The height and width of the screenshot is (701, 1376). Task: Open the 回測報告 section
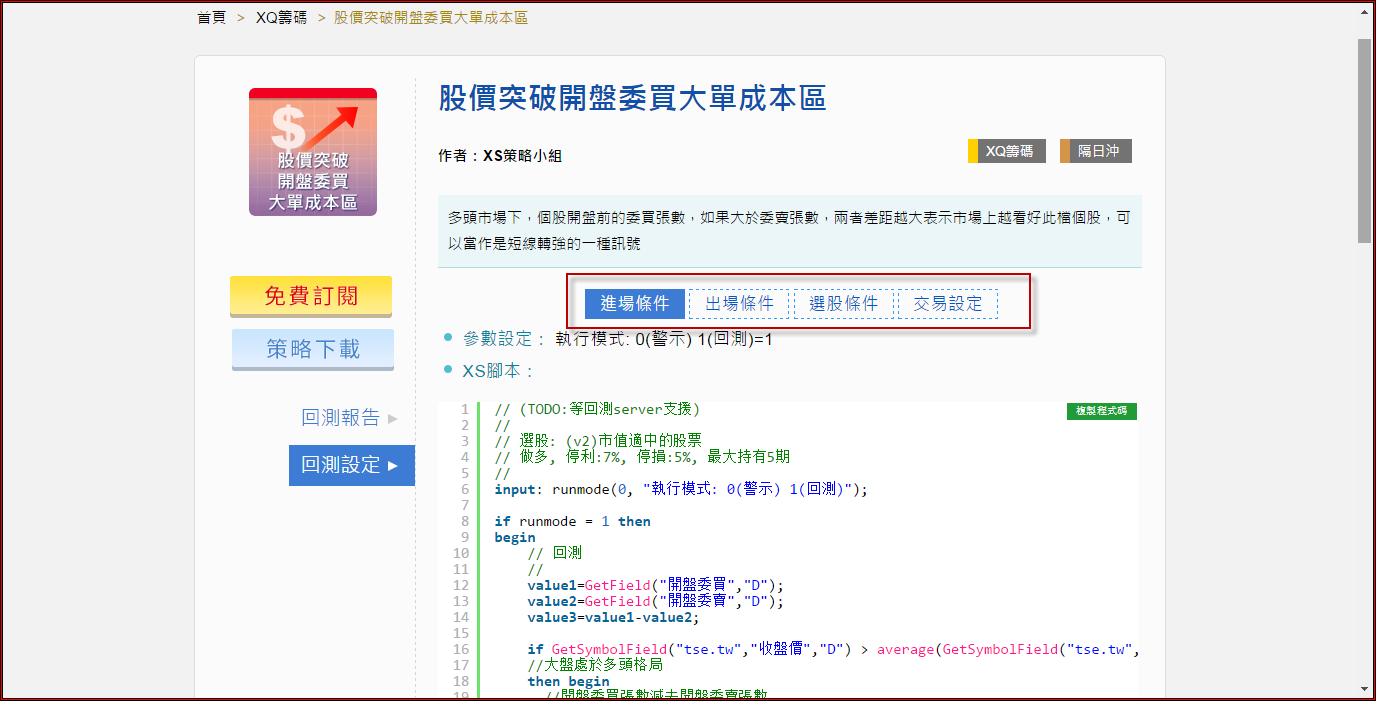(x=341, y=417)
